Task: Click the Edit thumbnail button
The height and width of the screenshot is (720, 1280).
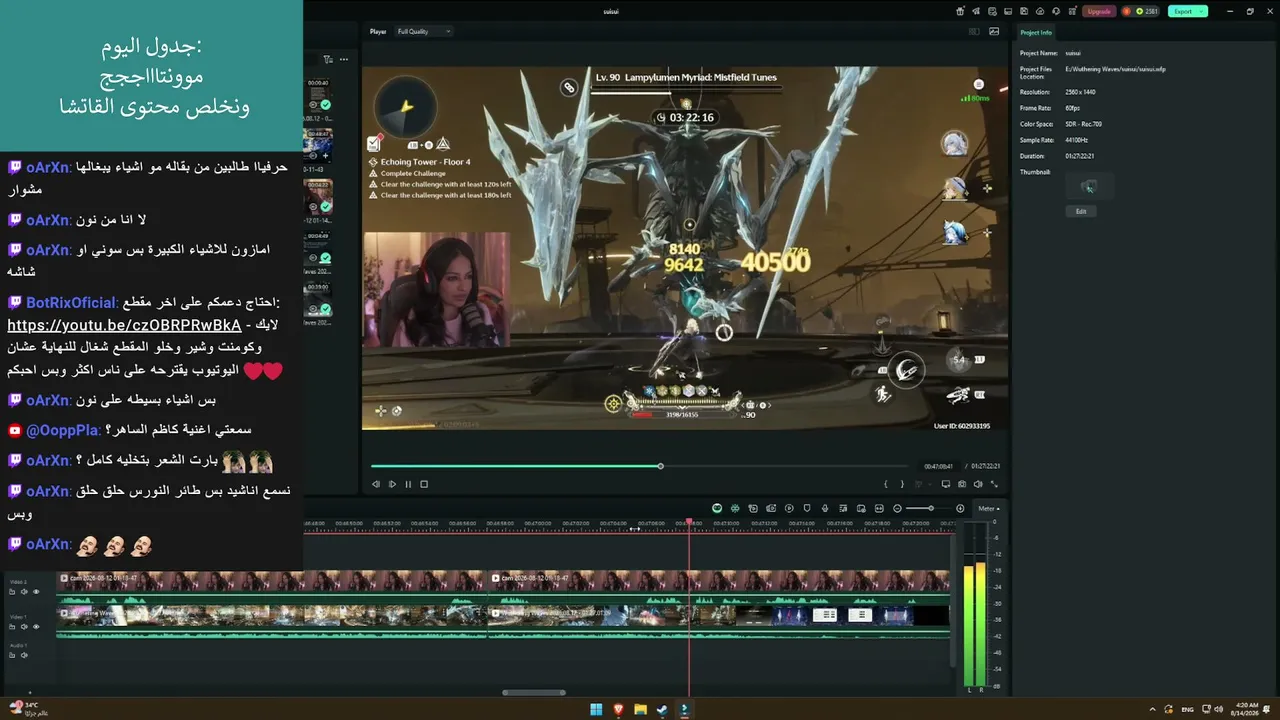Action: (x=1081, y=211)
